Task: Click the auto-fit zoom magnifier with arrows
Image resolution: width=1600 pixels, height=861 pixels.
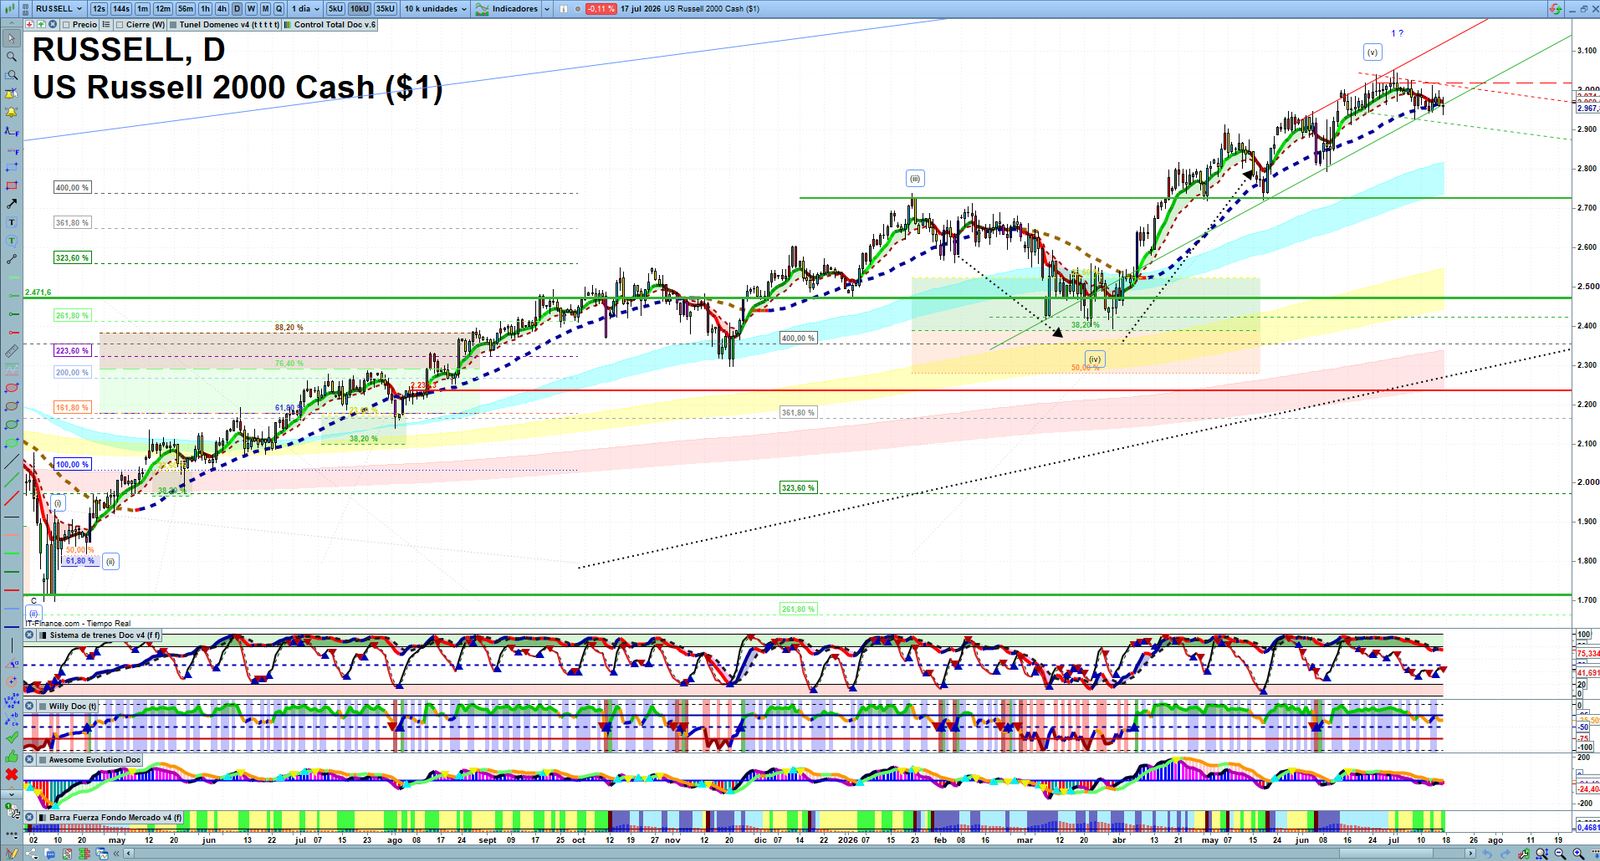Action: point(1542,854)
